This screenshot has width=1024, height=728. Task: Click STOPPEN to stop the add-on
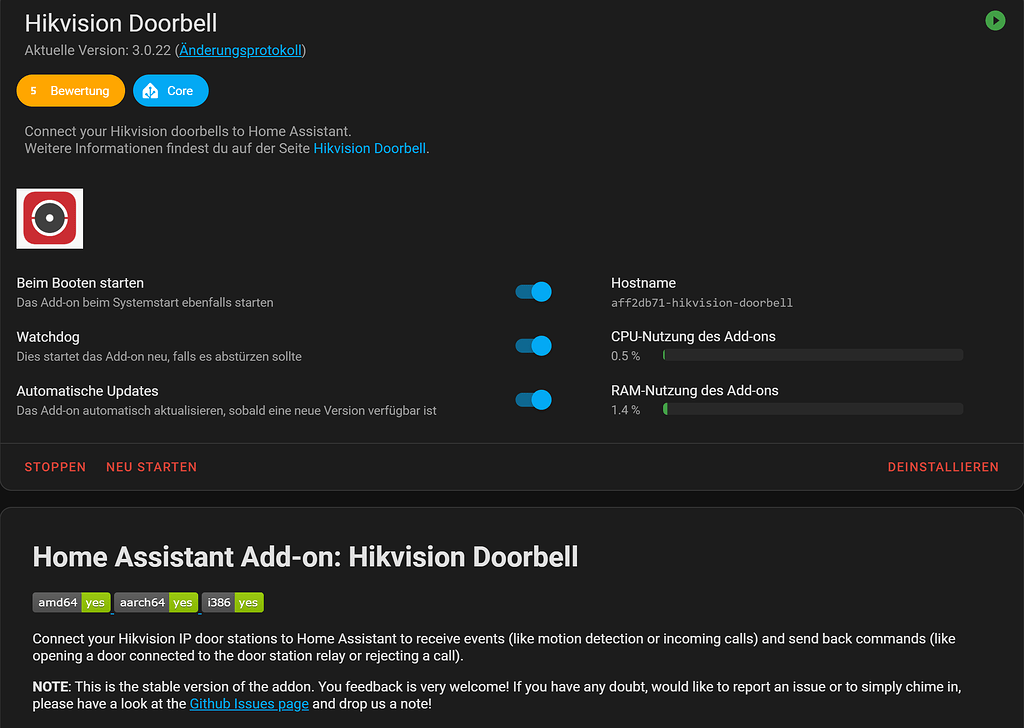(x=55, y=466)
